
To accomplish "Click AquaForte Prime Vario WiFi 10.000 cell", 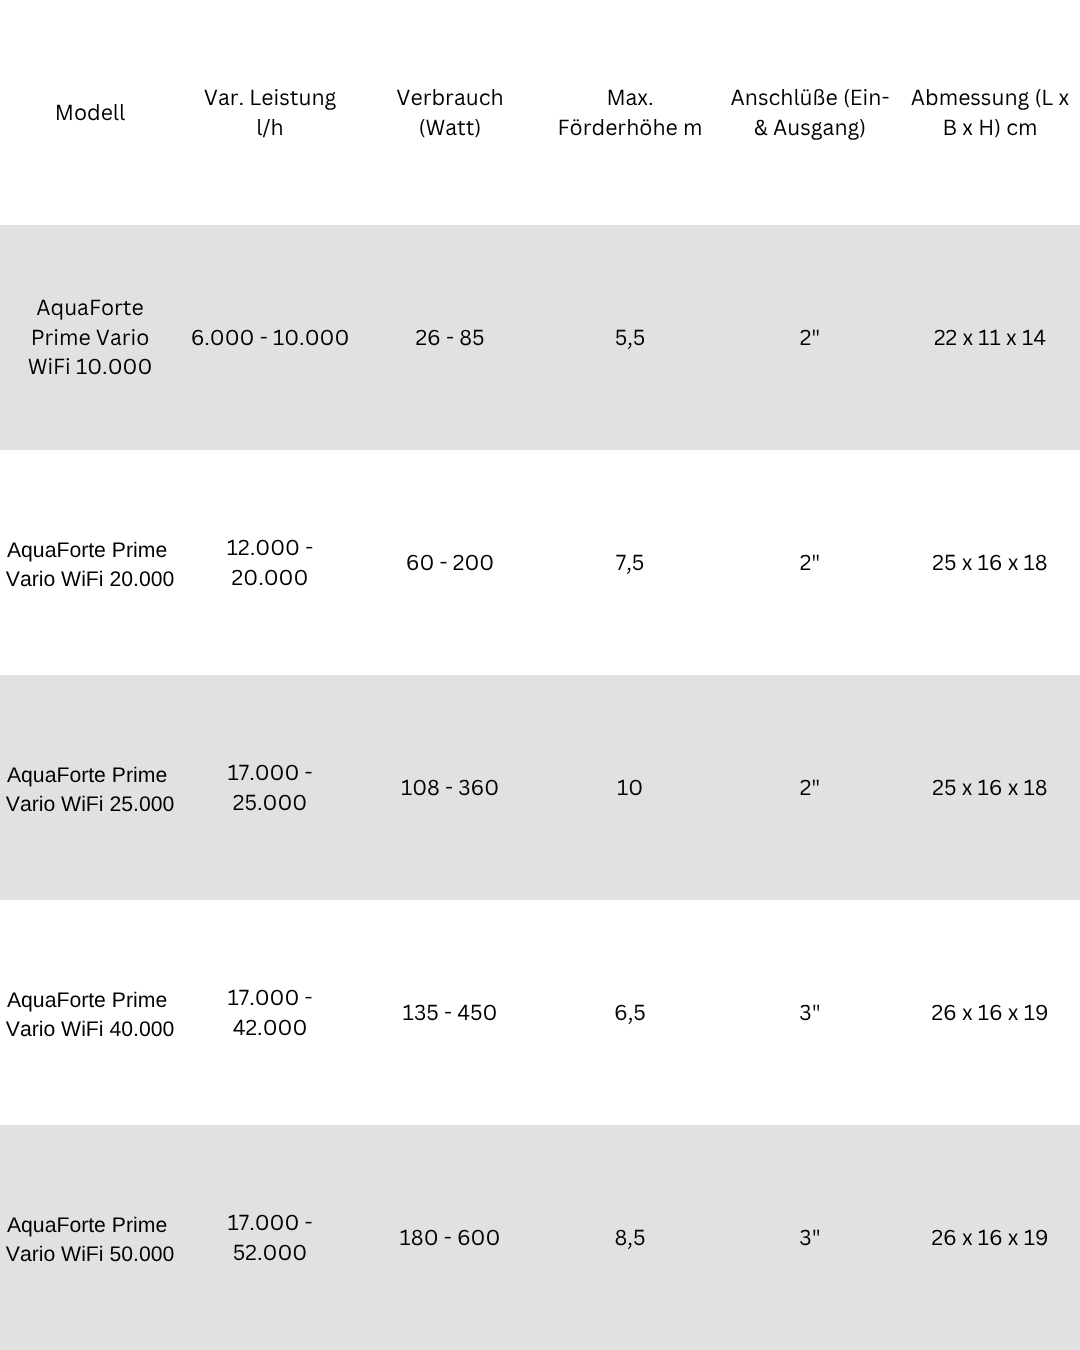I will click(x=90, y=337).
